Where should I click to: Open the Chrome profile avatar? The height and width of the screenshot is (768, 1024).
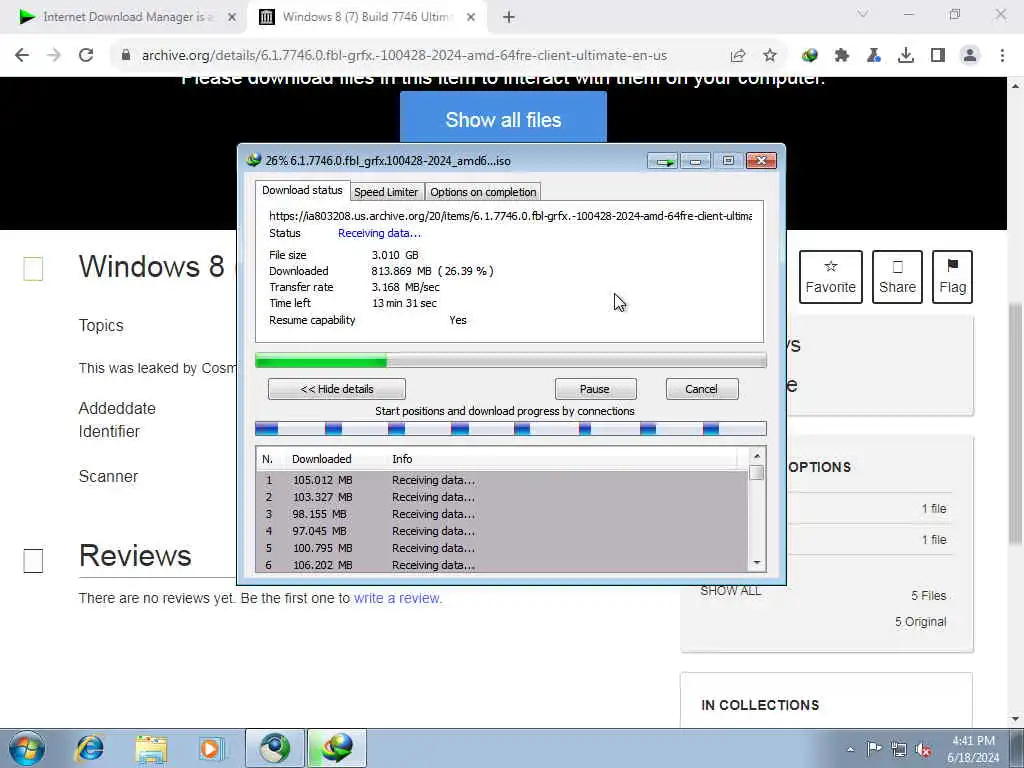970,56
